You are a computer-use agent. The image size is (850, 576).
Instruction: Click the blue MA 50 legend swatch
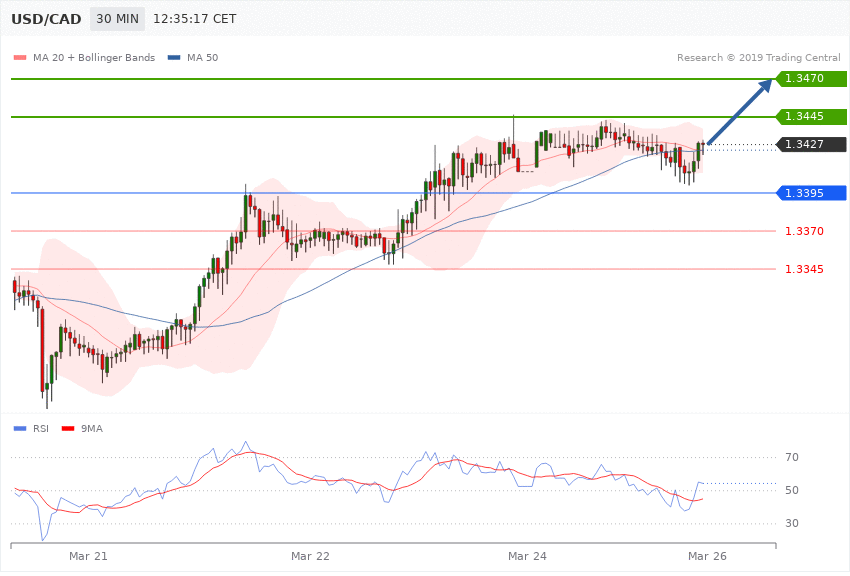coord(174,57)
